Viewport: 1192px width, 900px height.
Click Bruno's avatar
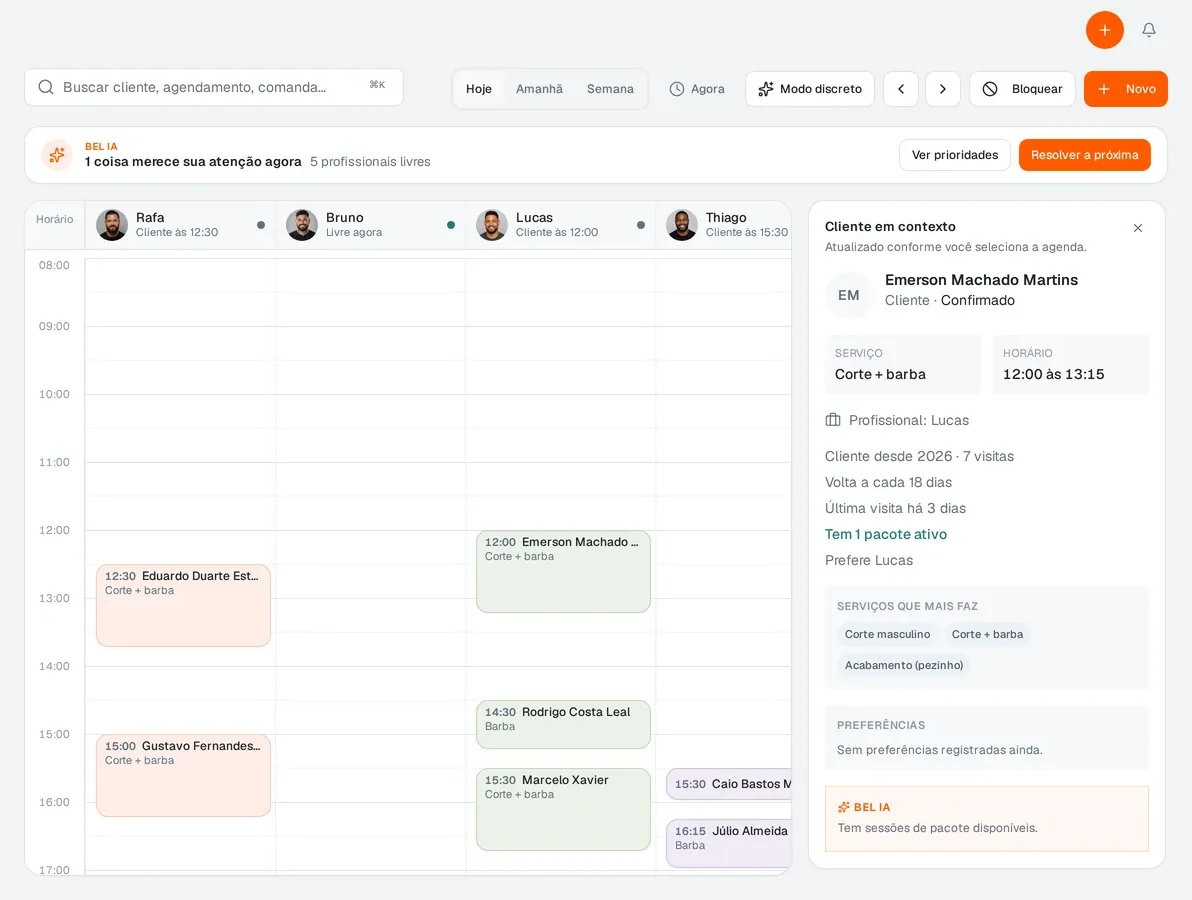pos(302,225)
